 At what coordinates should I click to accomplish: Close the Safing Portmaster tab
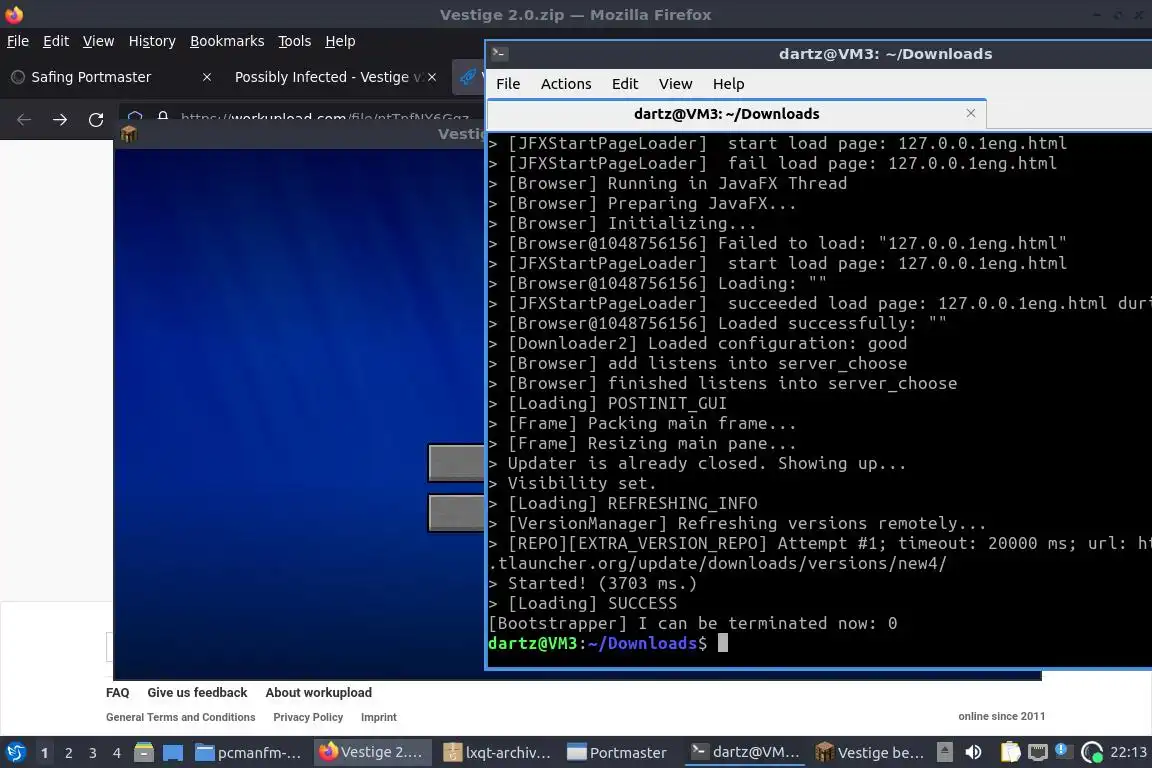207,77
